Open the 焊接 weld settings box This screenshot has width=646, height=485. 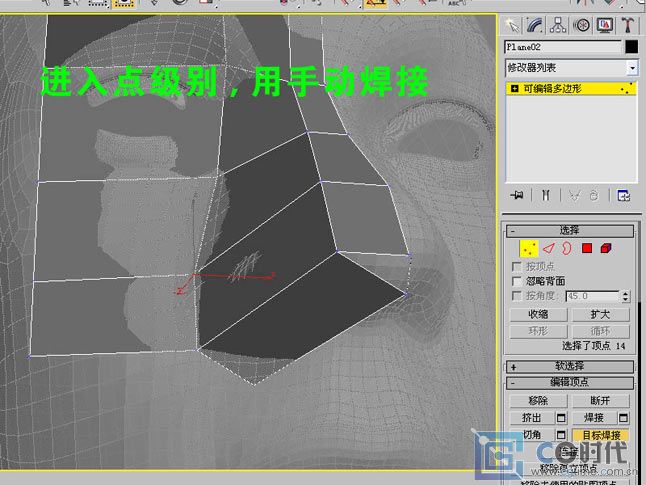[624, 417]
